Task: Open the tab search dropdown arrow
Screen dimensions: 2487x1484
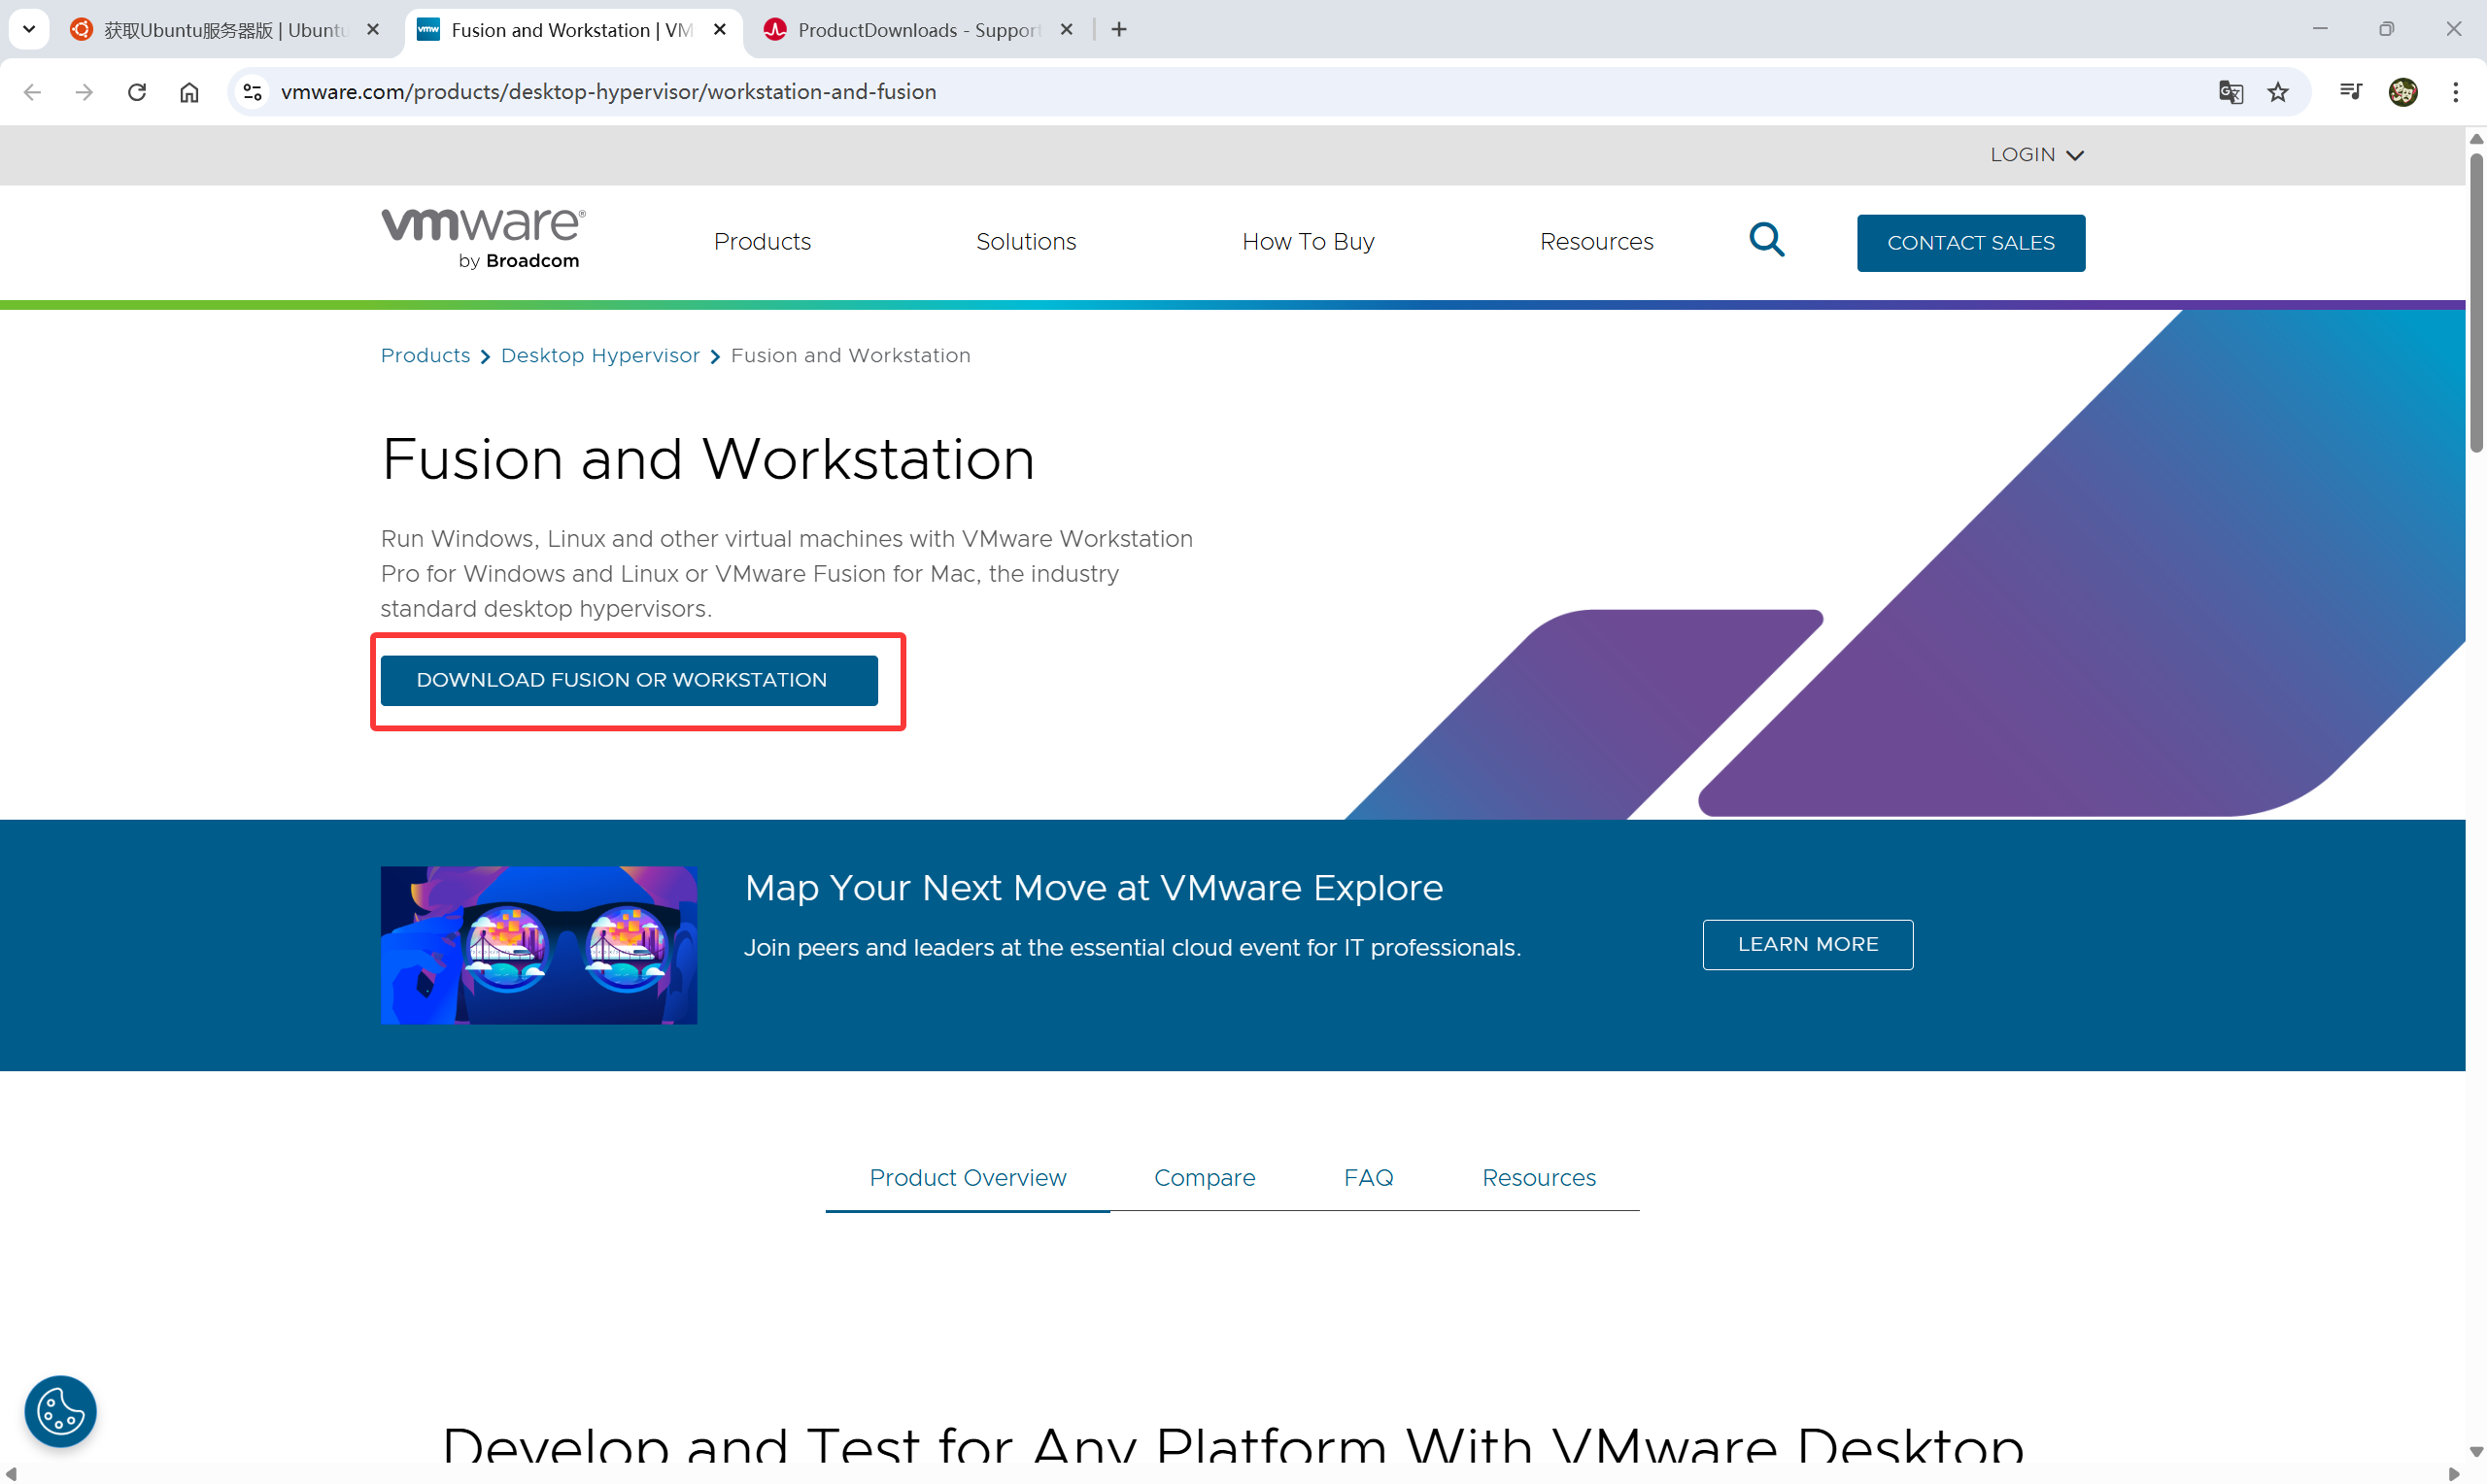Action: (x=29, y=29)
